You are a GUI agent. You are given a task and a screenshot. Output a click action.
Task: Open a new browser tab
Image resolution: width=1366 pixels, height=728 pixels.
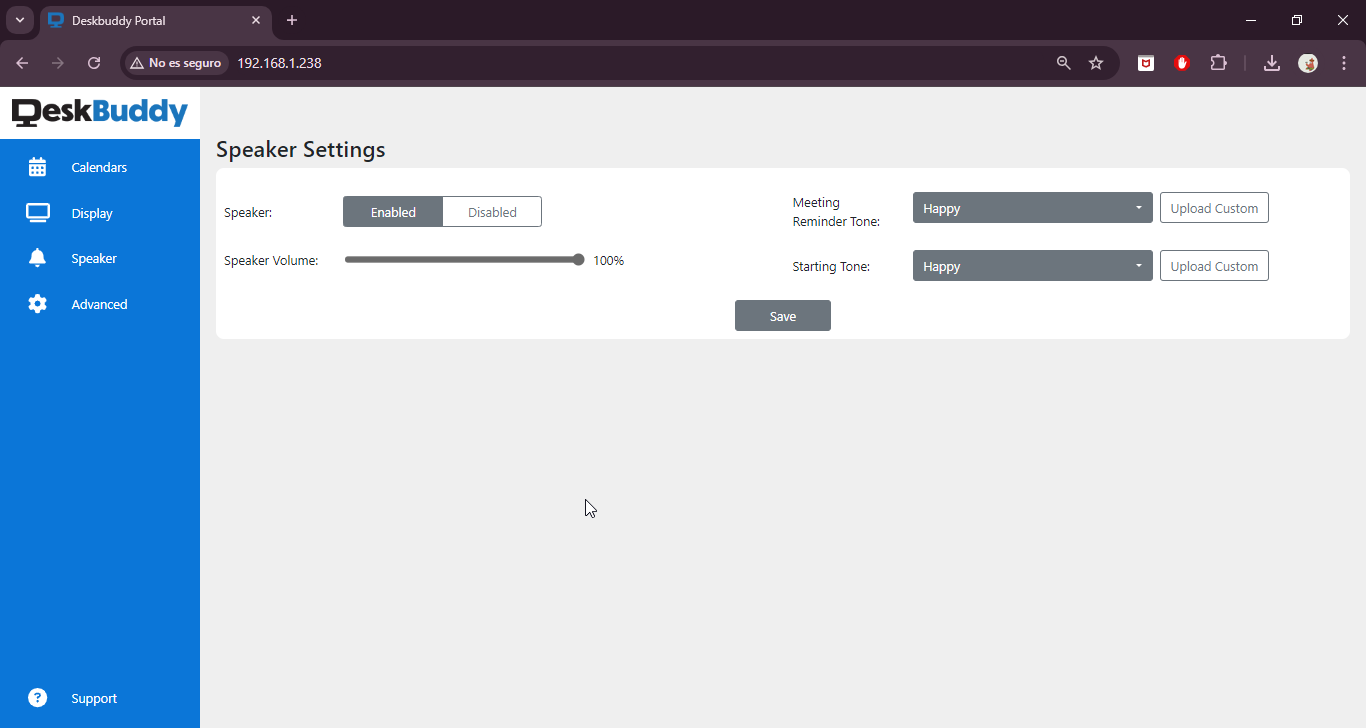(x=292, y=20)
